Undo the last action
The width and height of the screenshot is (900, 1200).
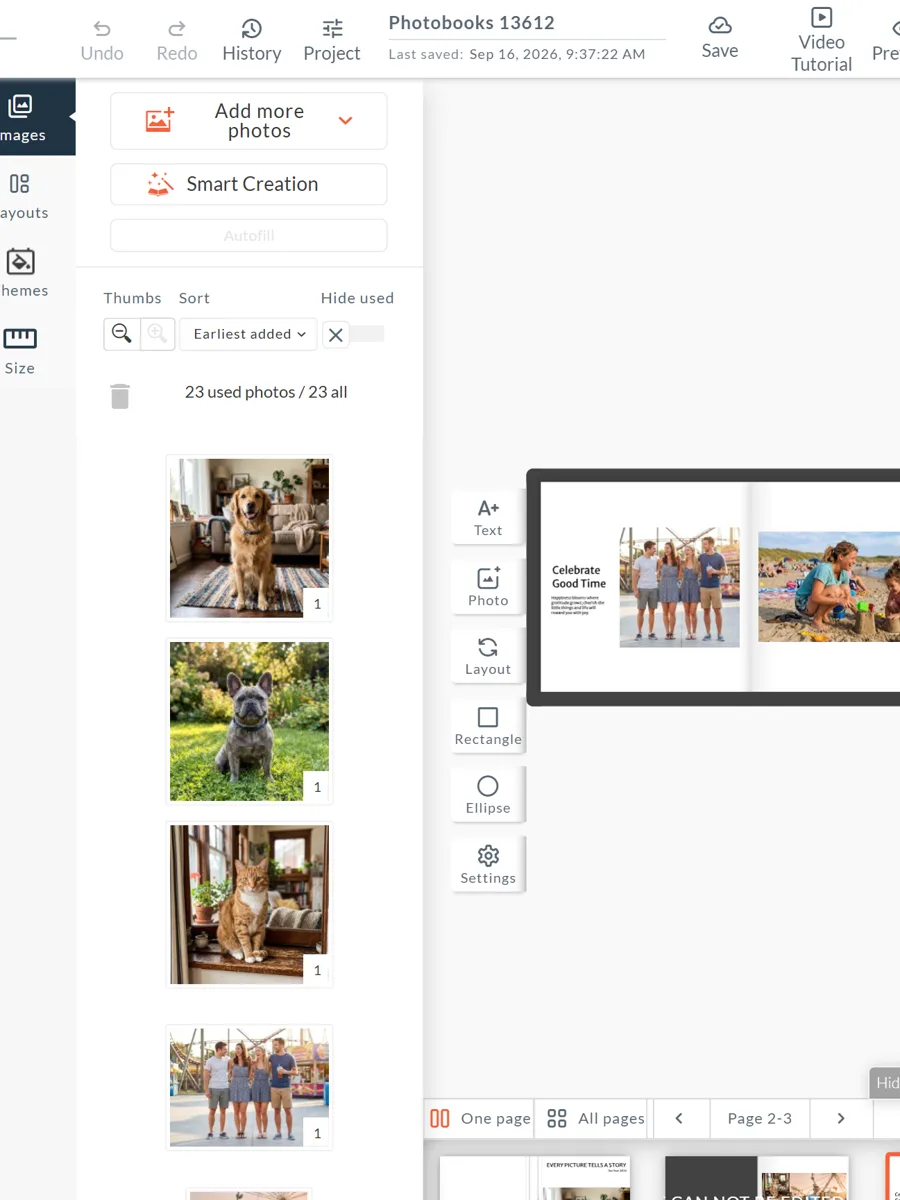(102, 40)
